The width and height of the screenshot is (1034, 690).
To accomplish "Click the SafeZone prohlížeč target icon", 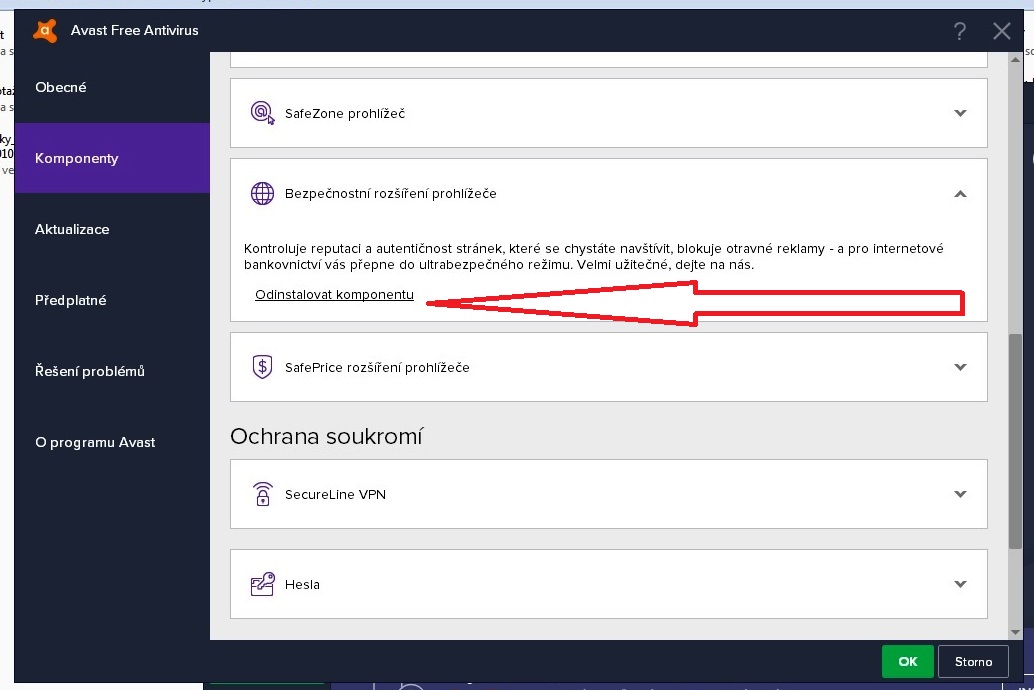I will 262,113.
